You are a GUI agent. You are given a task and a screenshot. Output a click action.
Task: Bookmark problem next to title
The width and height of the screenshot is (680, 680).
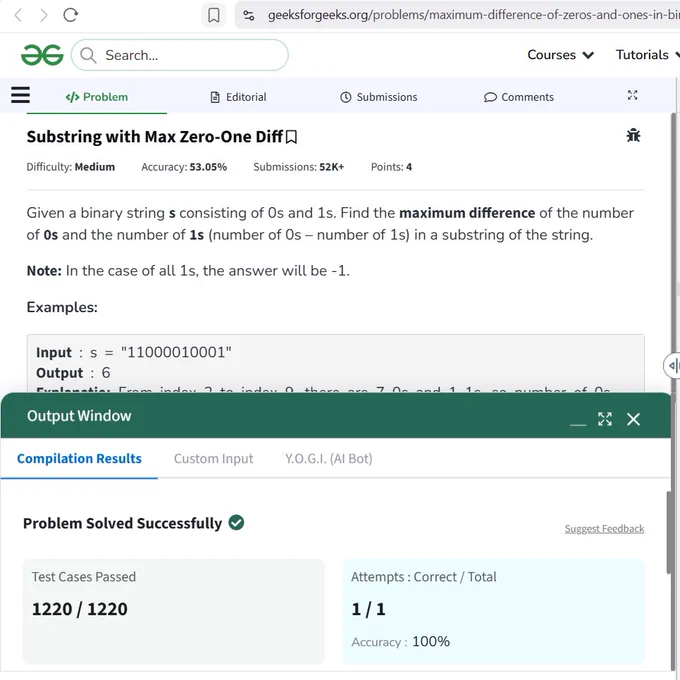tap(291, 137)
